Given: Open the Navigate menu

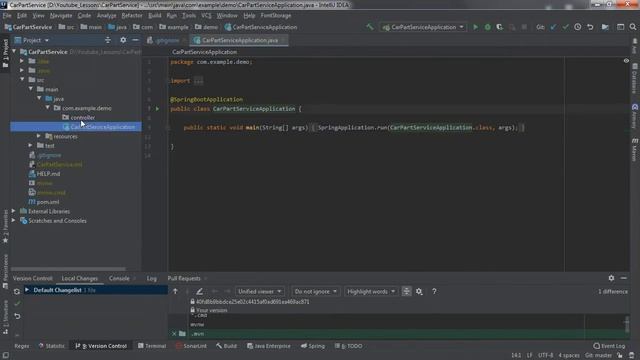Looking at the screenshot, I should (x=61, y=16).
